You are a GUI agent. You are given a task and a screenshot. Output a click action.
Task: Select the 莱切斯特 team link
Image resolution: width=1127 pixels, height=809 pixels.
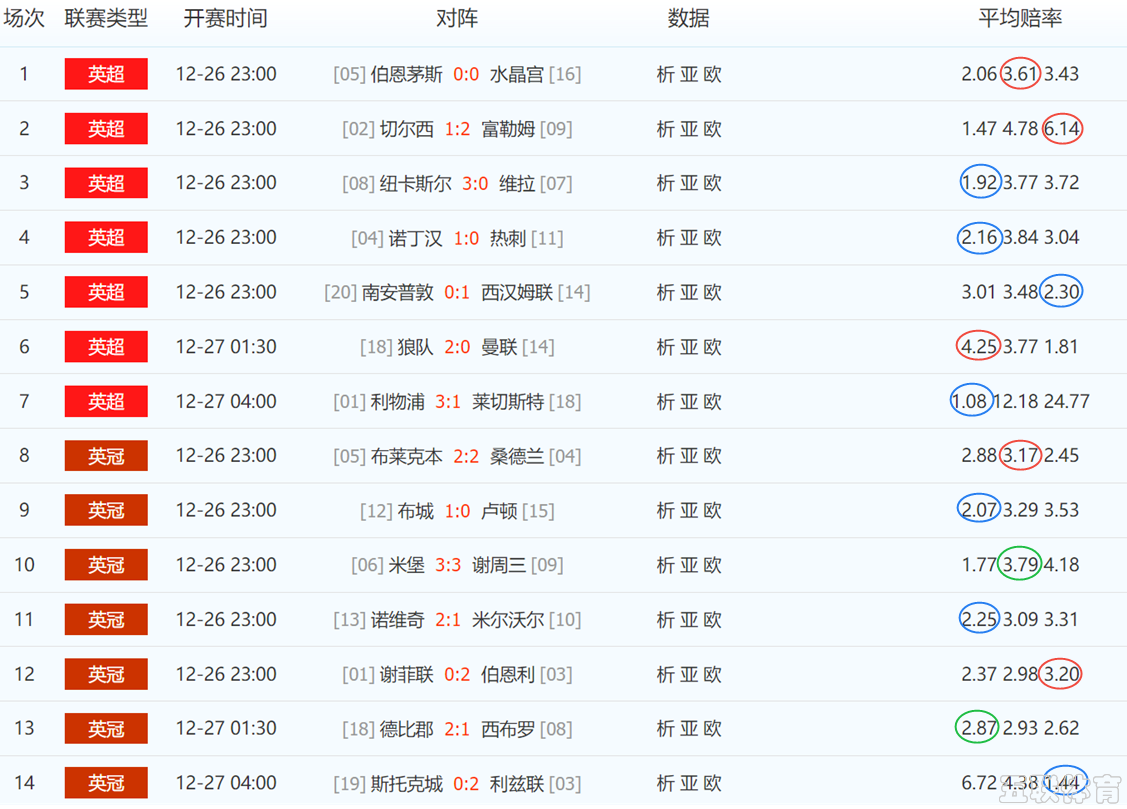(x=508, y=402)
